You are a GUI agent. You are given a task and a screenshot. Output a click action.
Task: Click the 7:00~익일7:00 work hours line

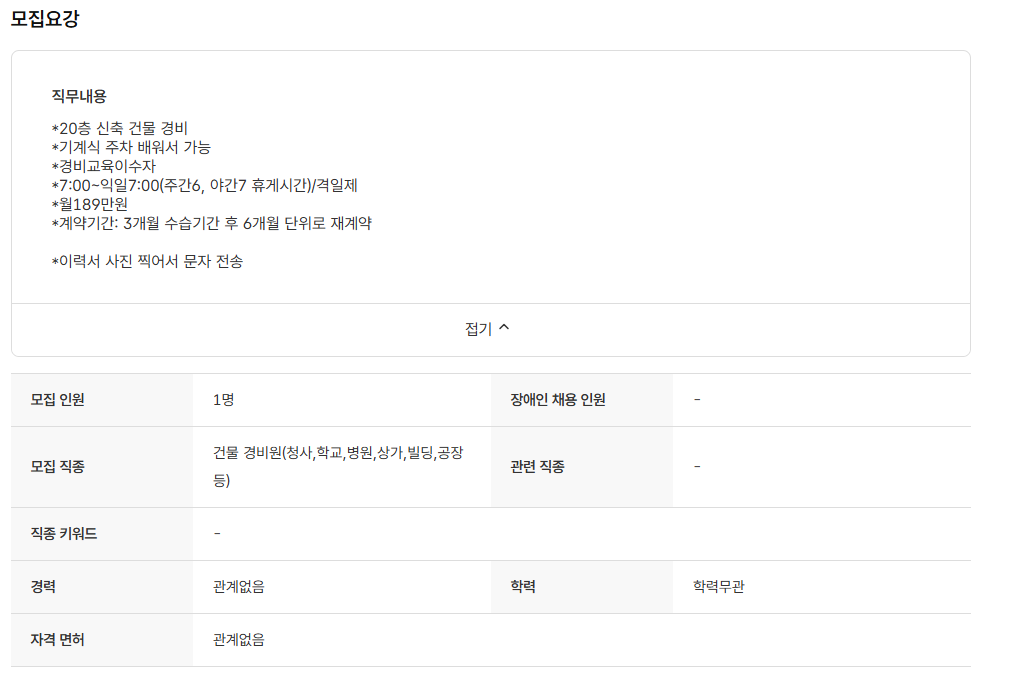[205, 185]
